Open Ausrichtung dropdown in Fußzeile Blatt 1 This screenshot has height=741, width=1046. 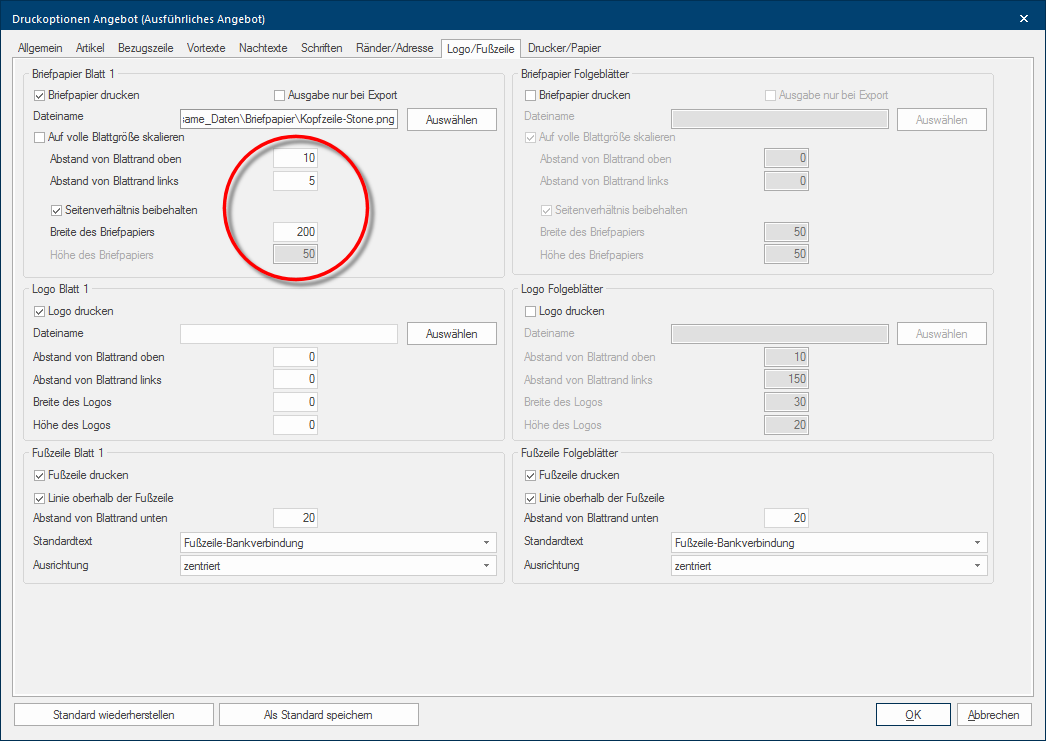[x=338, y=566]
